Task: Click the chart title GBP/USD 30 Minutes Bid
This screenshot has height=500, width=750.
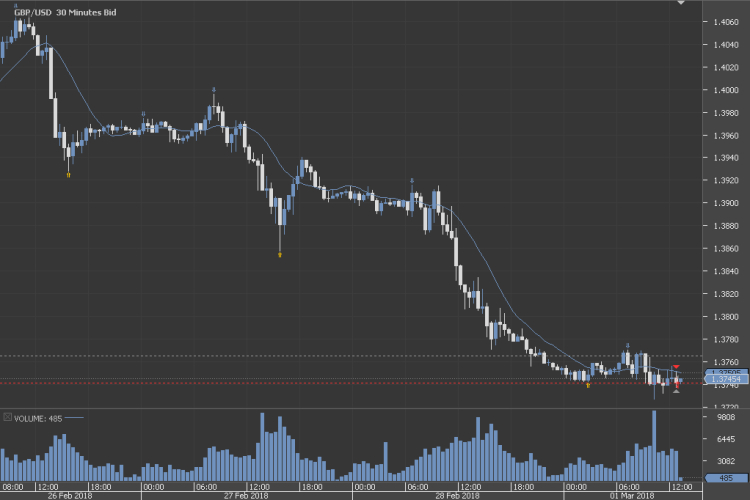Action: (65, 12)
